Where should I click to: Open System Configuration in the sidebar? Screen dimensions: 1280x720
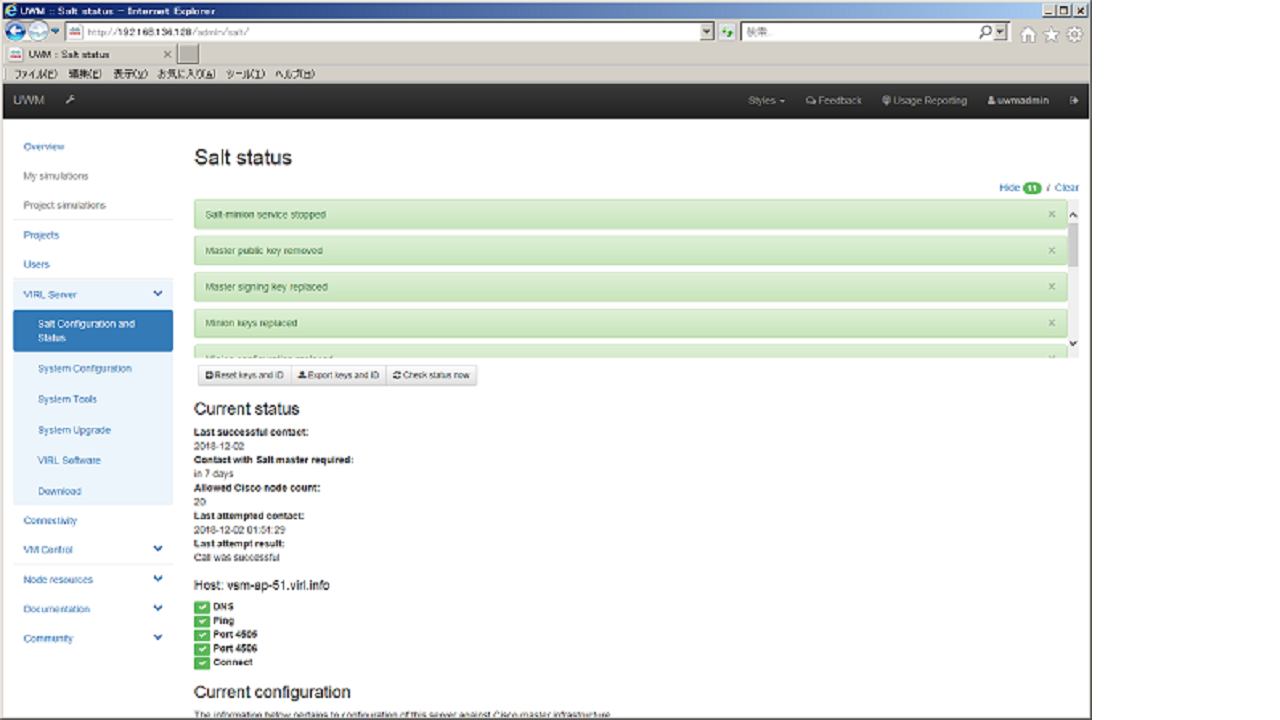(85, 369)
